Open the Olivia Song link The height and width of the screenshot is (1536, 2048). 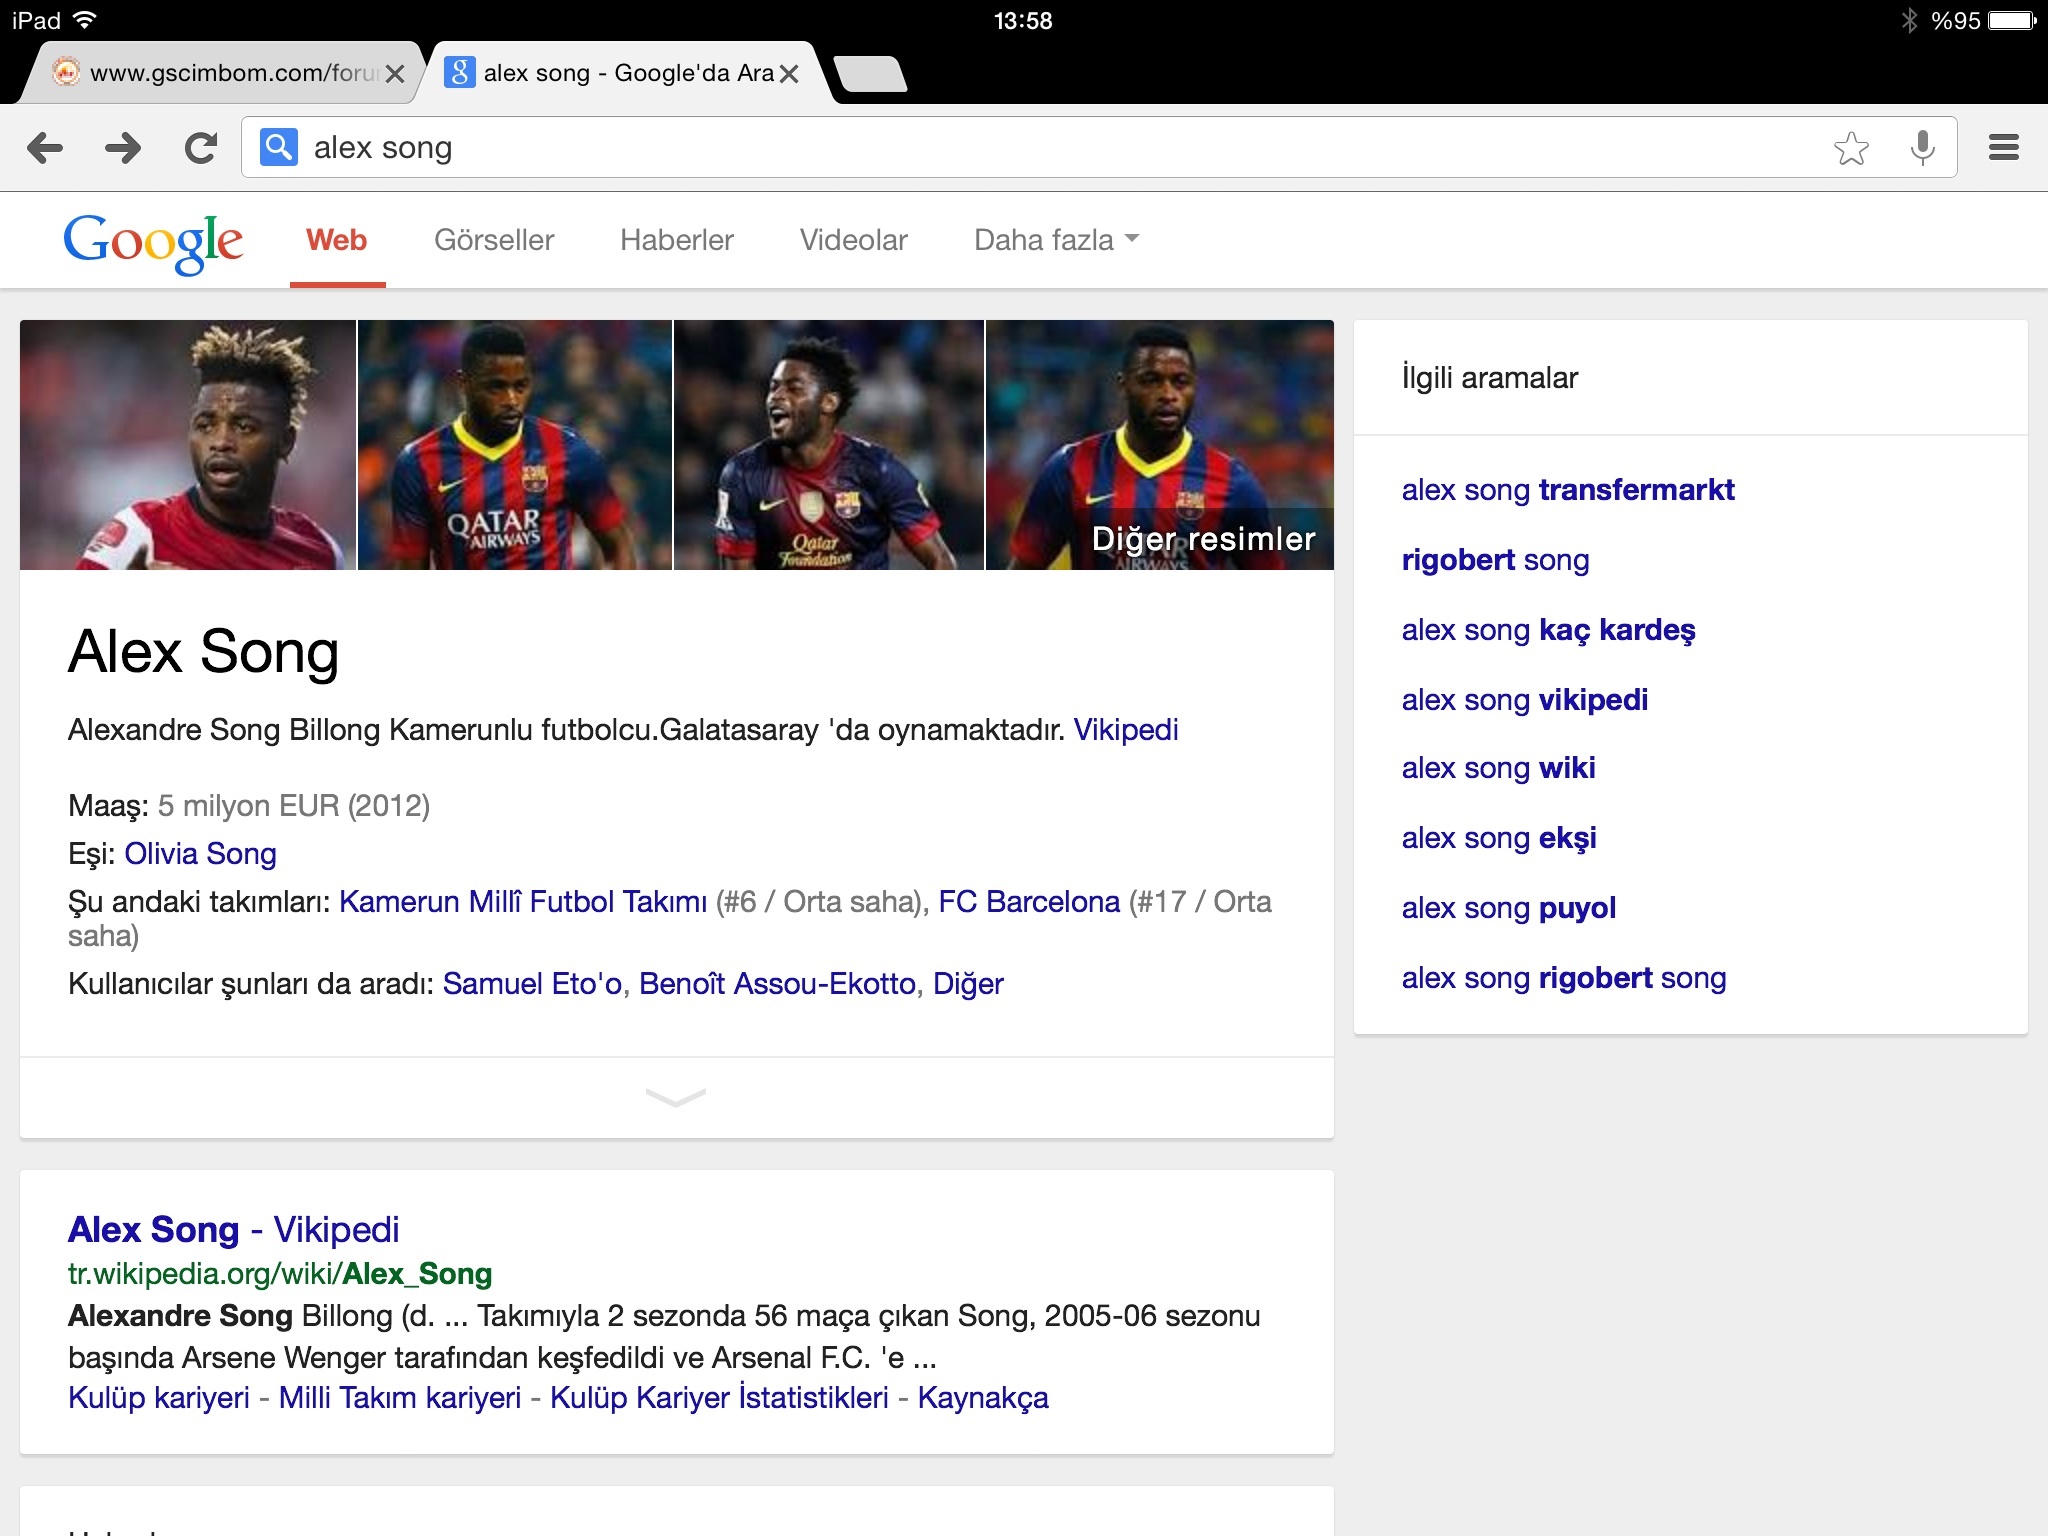(x=200, y=854)
